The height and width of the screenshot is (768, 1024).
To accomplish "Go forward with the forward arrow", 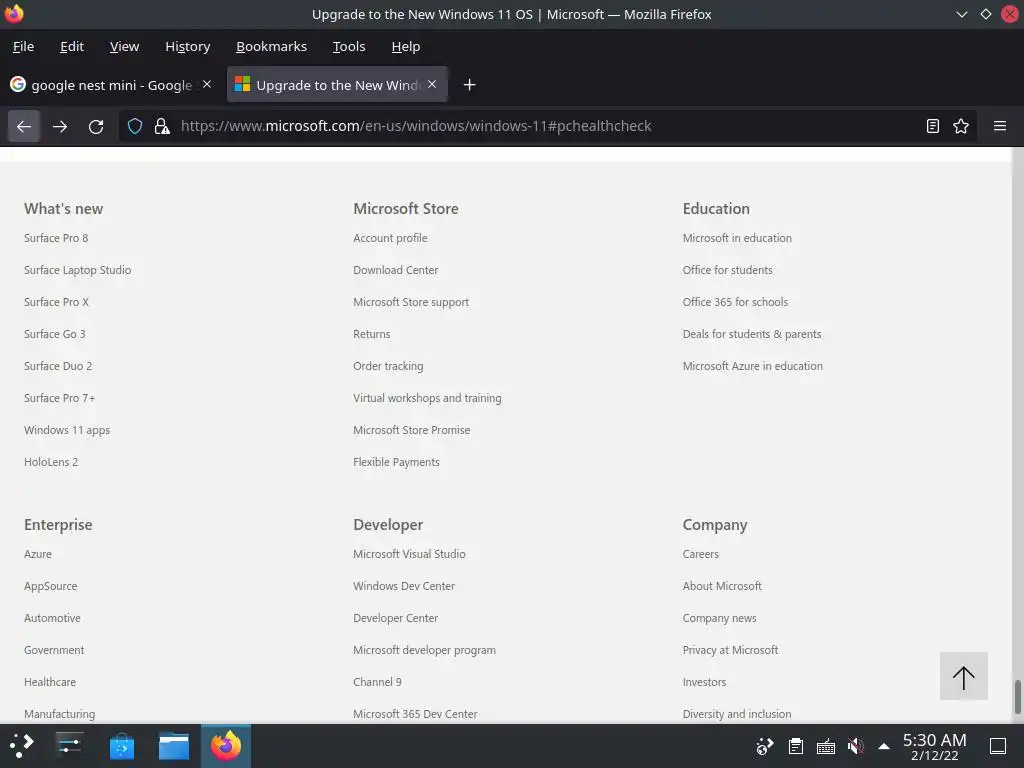I will pos(60,126).
